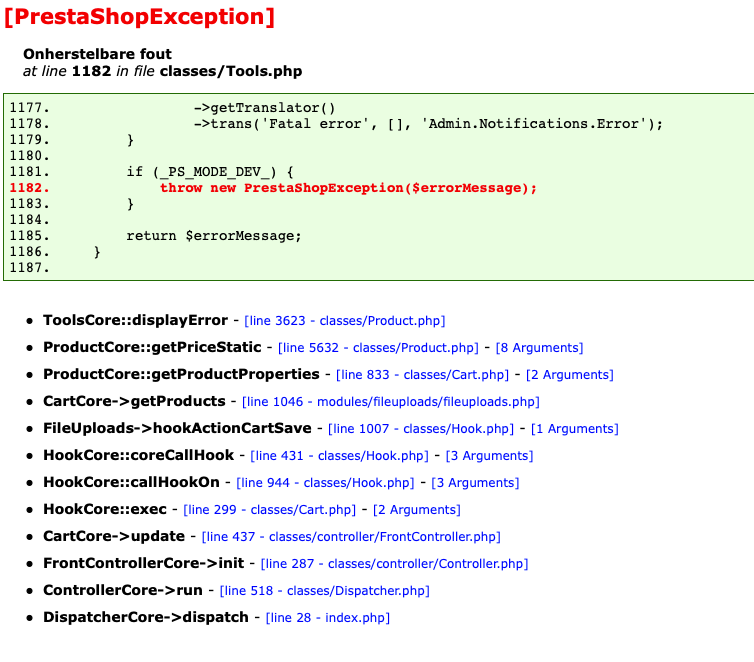
Task: Click HookCore::coreCallHook trace entry
Action: (x=138, y=455)
